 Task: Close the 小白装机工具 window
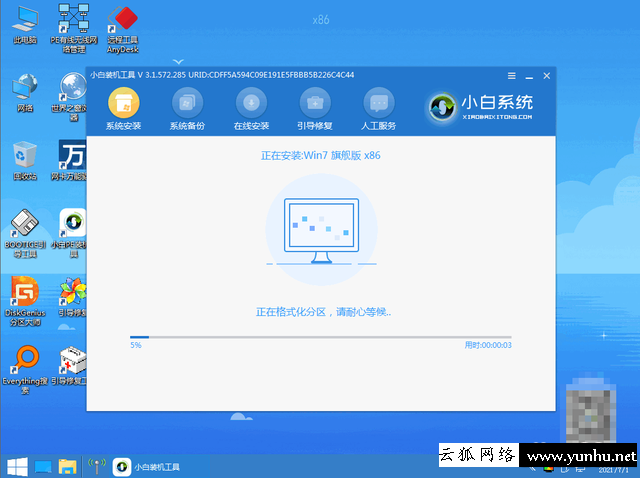(547, 76)
